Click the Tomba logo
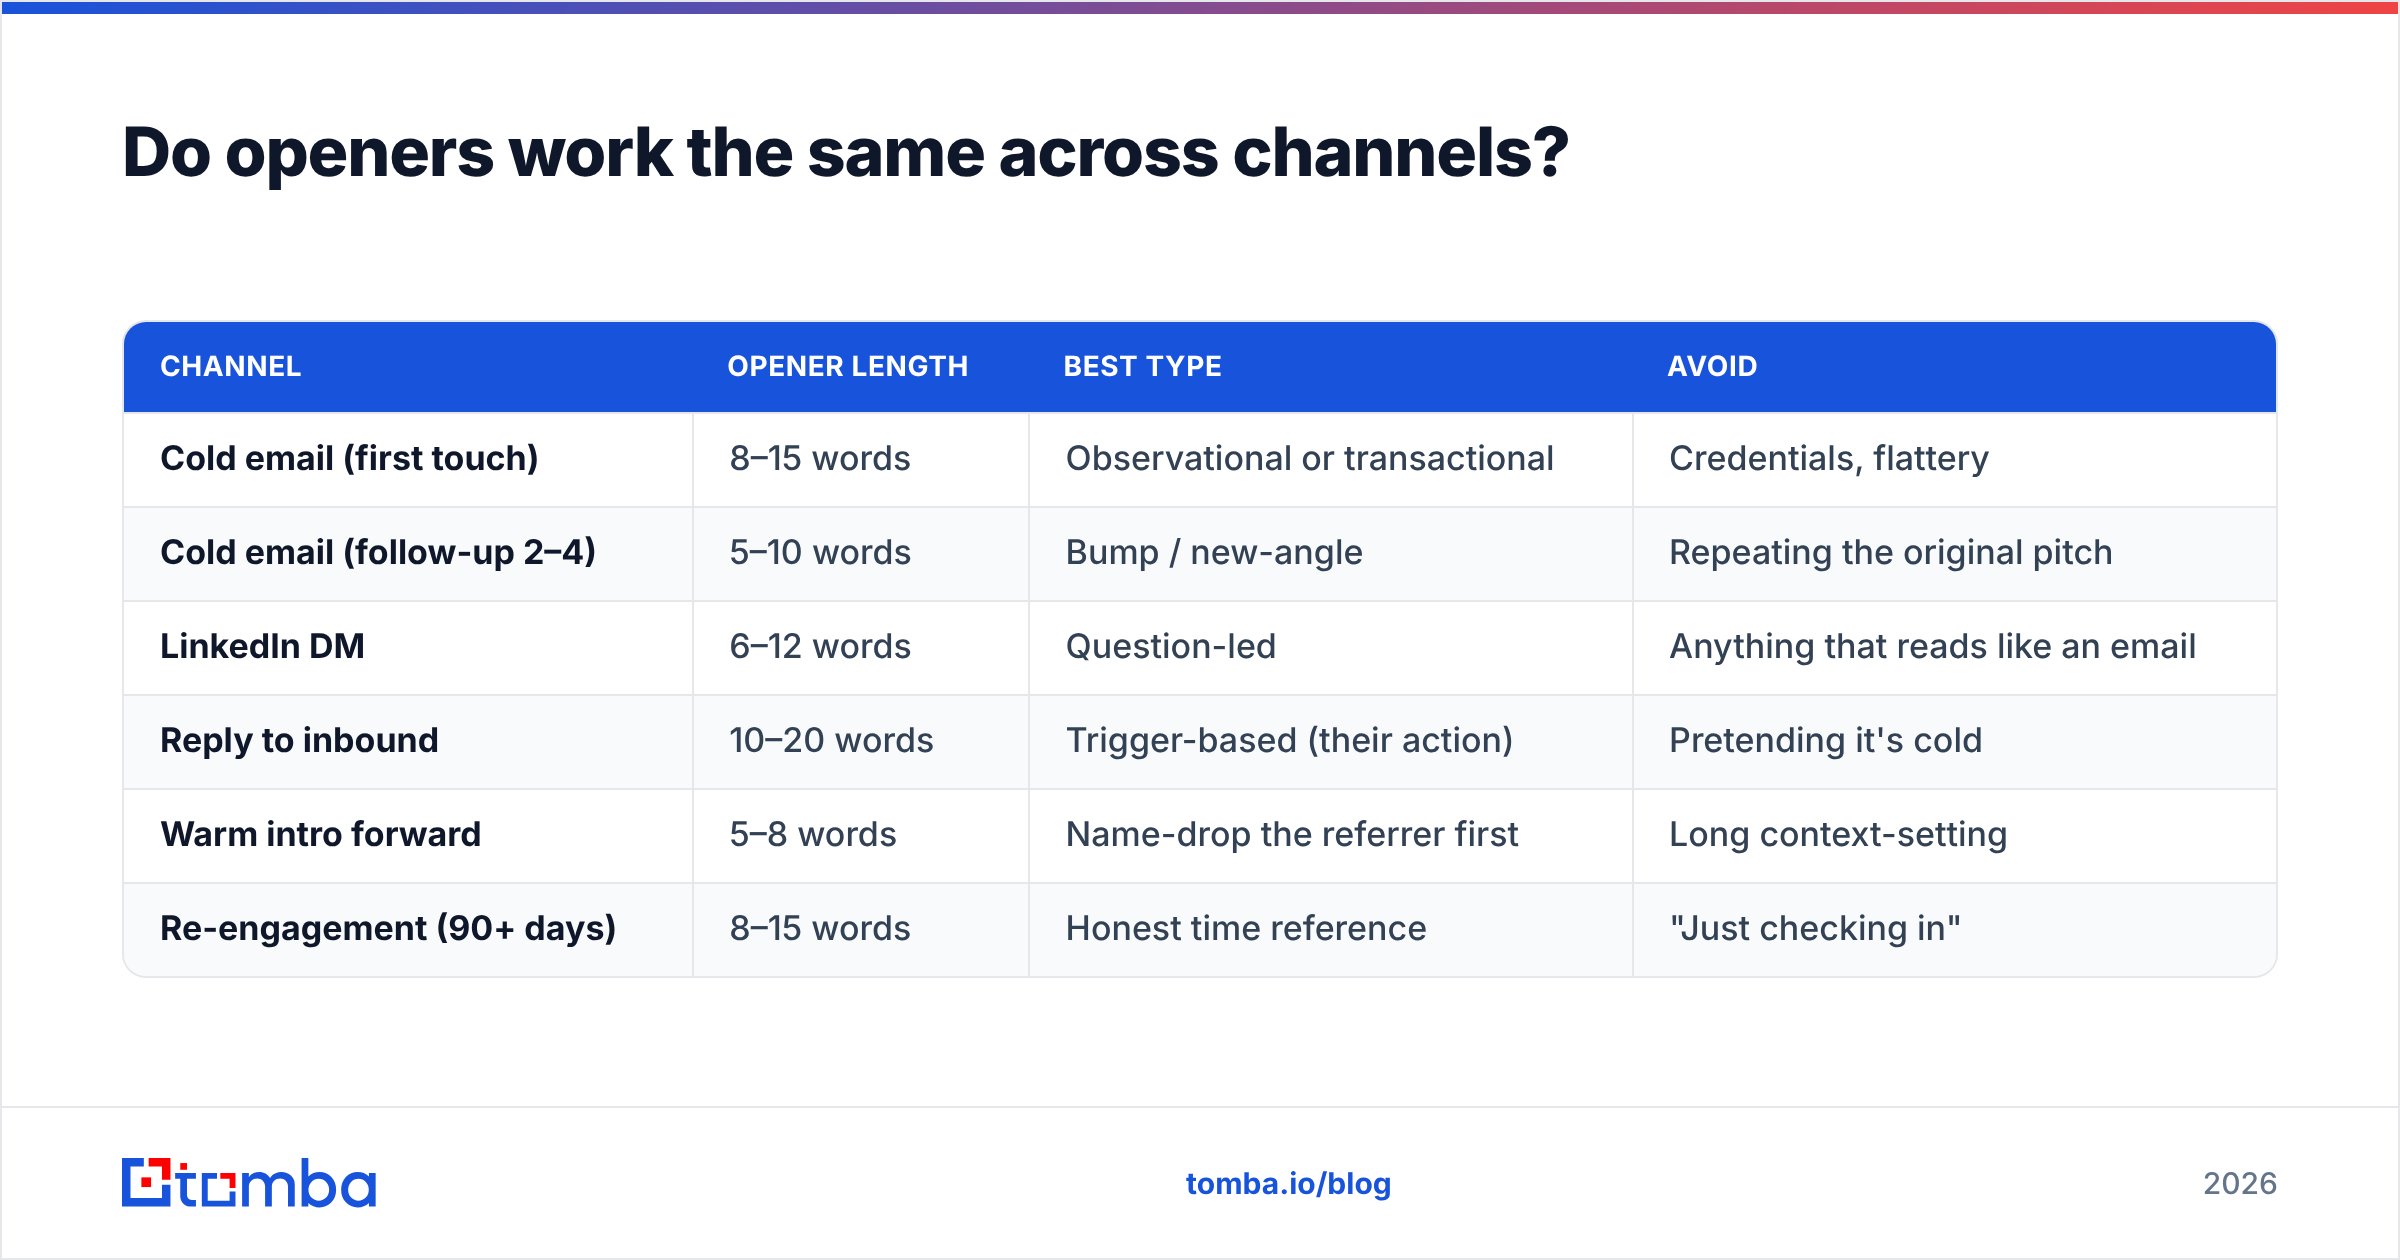The image size is (2400, 1260). tap(249, 1183)
